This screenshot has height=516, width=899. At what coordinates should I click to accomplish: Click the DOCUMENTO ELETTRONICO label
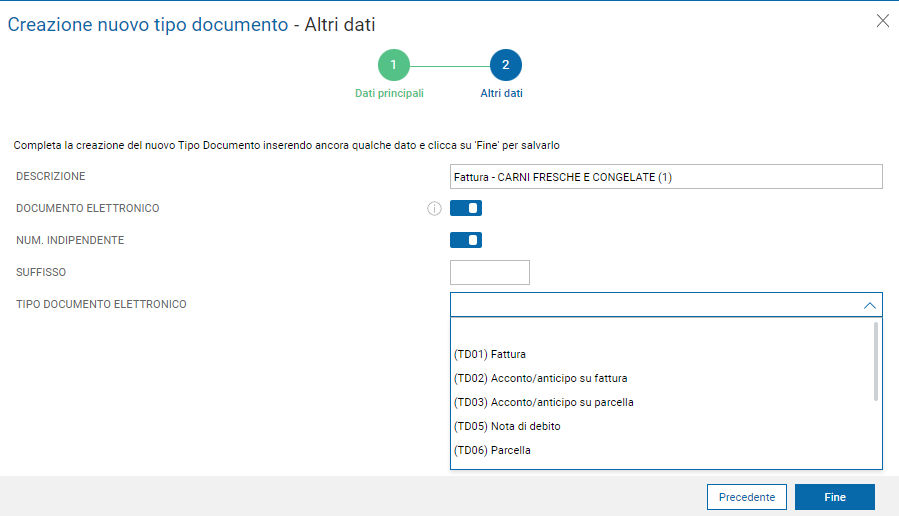point(88,208)
